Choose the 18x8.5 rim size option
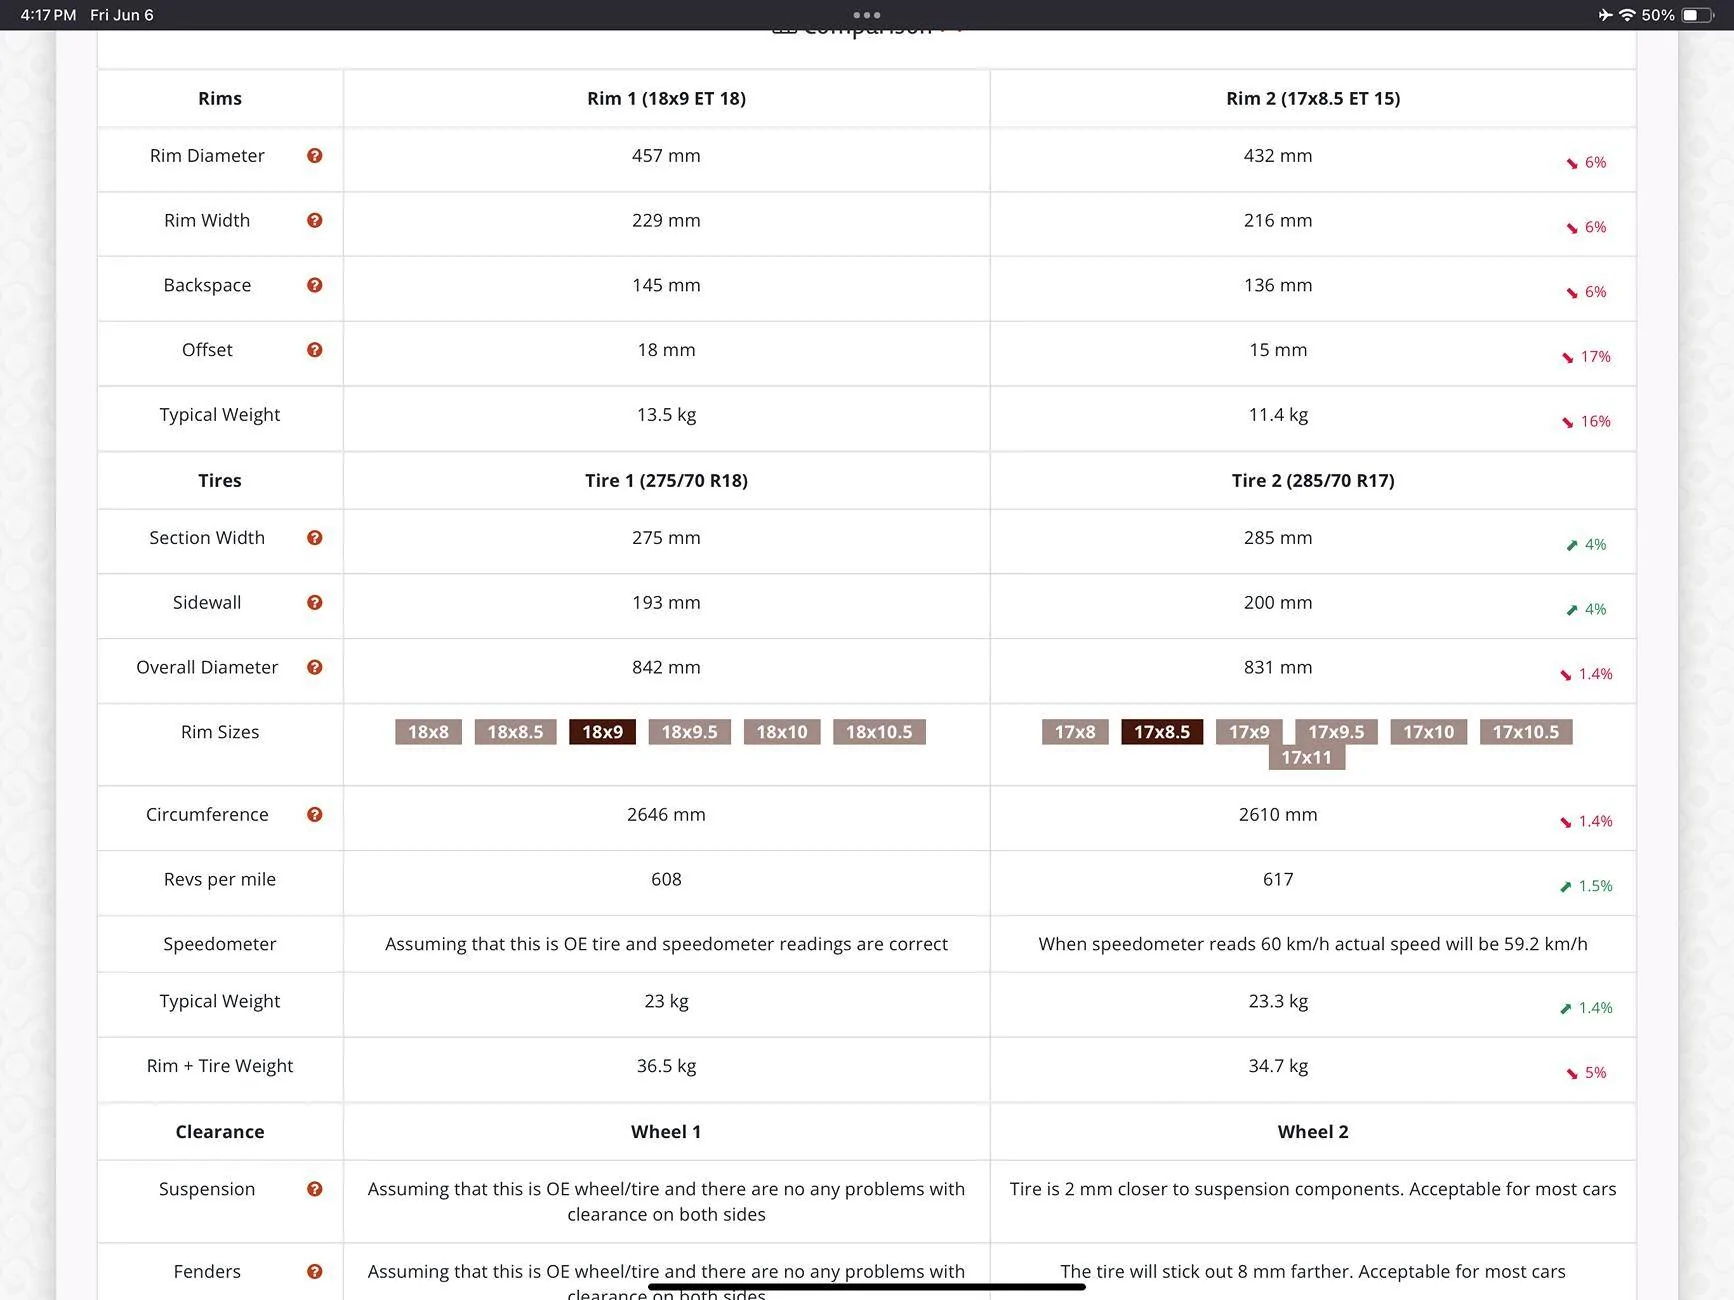 coord(515,732)
